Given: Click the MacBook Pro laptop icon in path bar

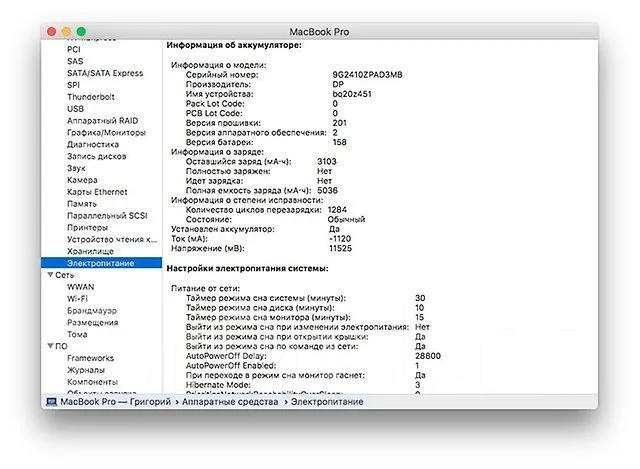Looking at the screenshot, I should pos(51,402).
